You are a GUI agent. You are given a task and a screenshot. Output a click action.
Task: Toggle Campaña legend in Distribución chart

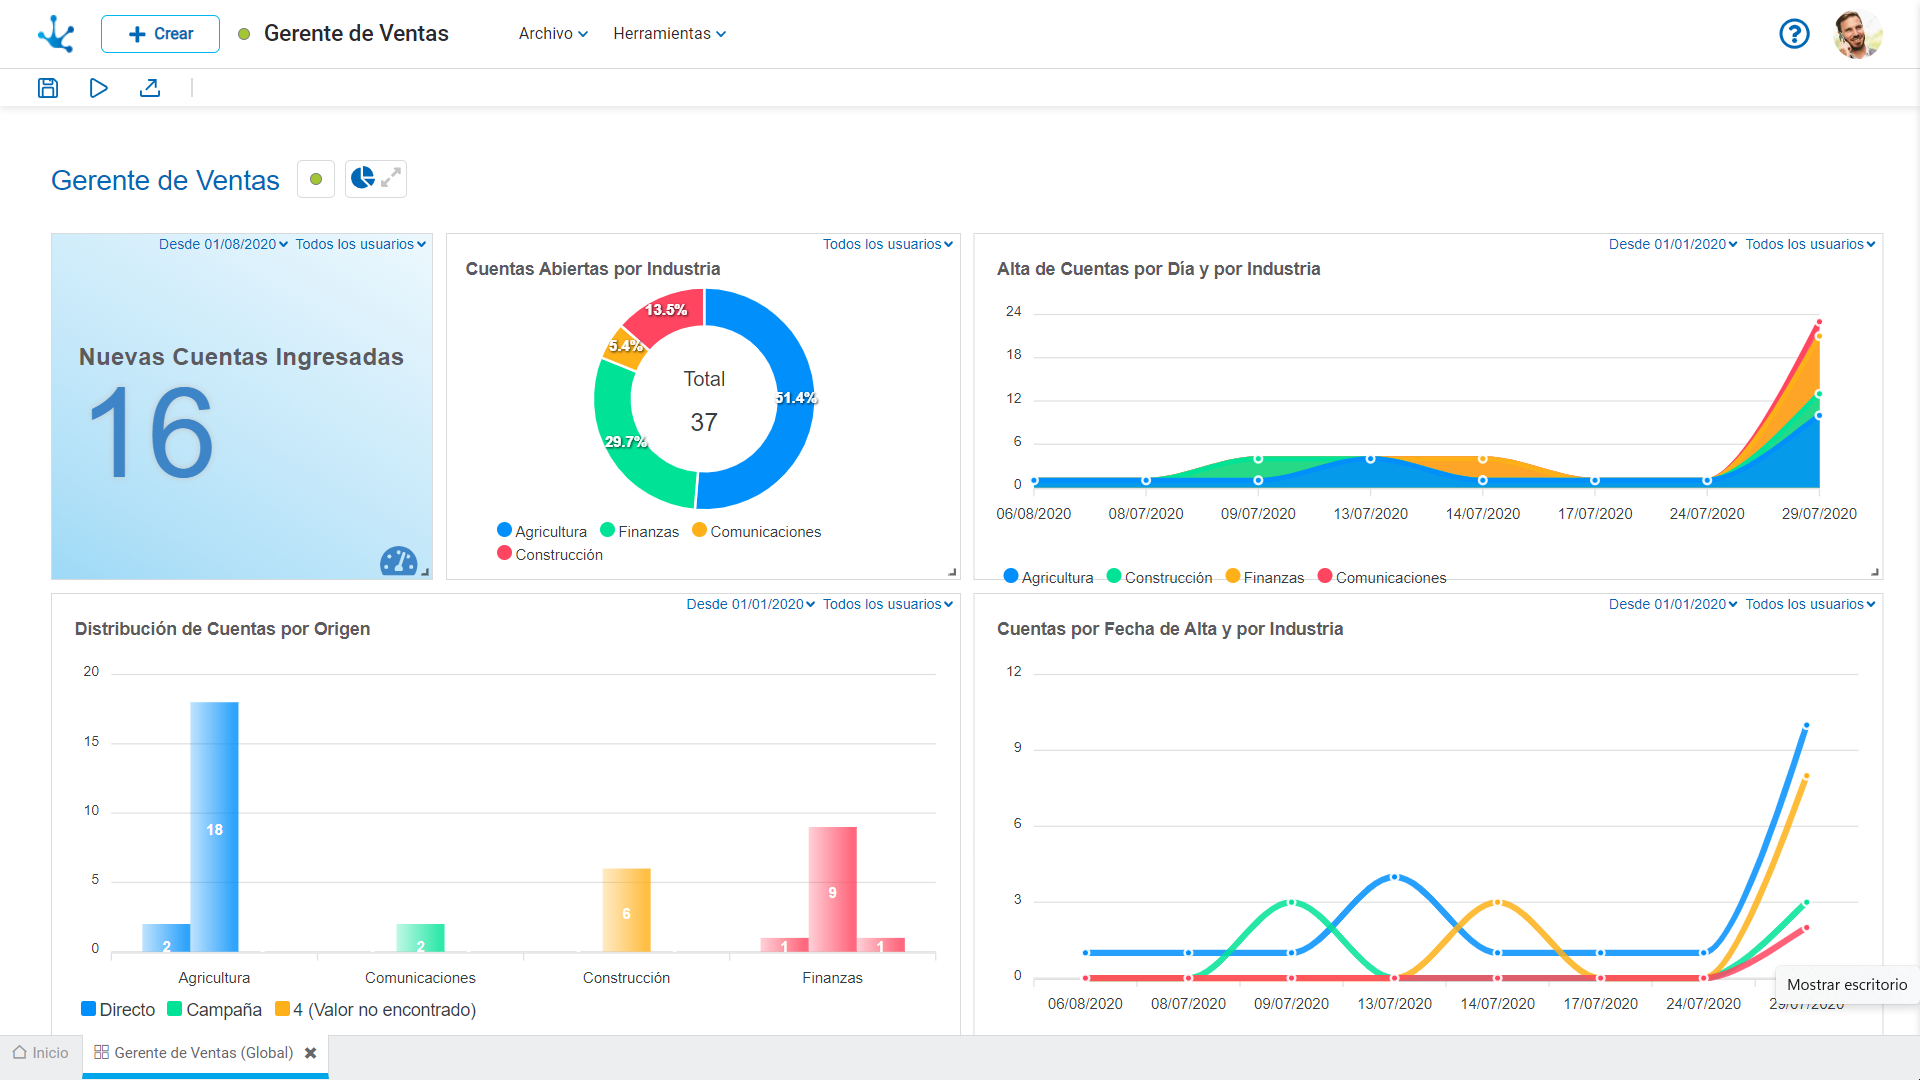[215, 1010]
